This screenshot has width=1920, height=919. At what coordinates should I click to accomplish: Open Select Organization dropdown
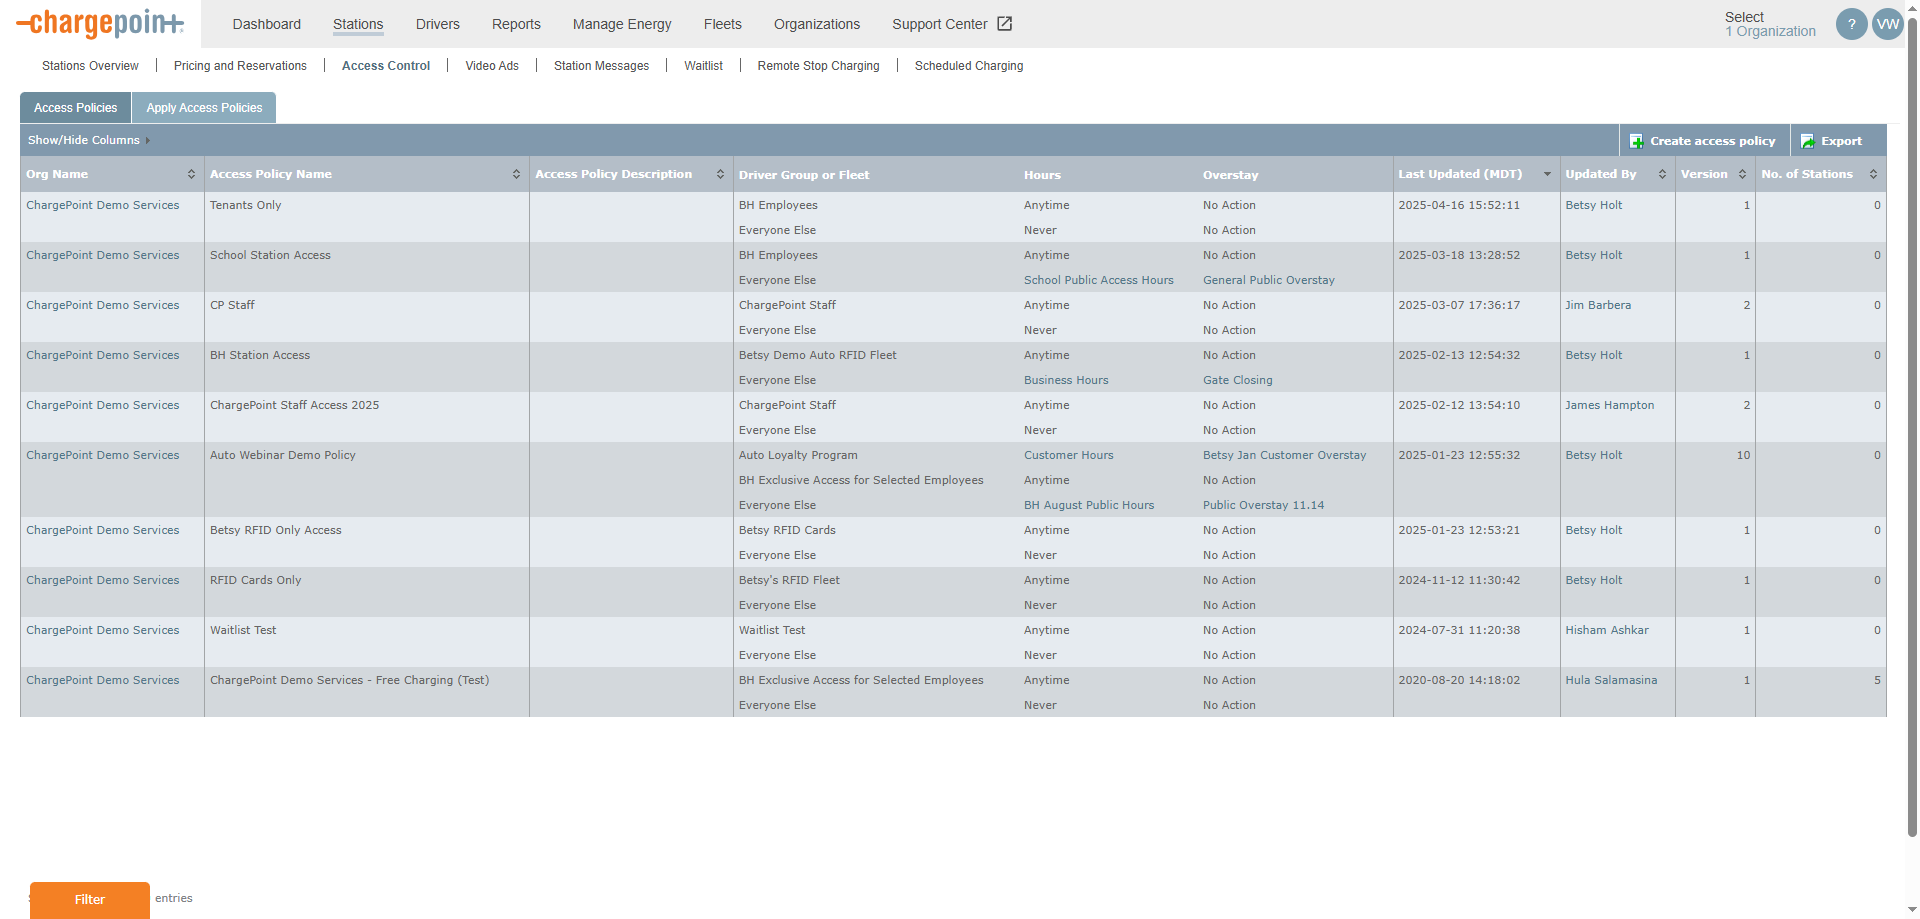pyautogui.click(x=1770, y=24)
